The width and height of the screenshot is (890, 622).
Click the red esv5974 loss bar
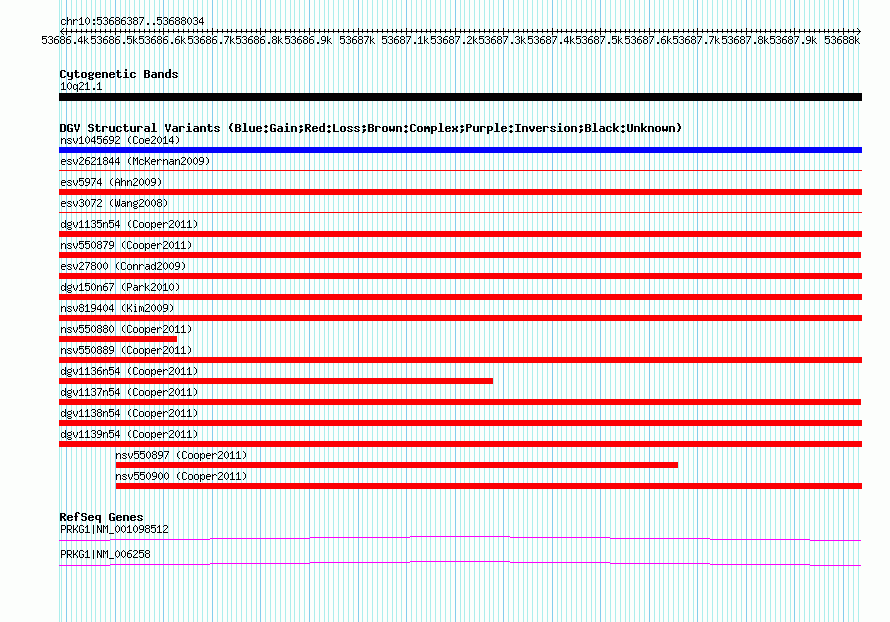point(460,192)
